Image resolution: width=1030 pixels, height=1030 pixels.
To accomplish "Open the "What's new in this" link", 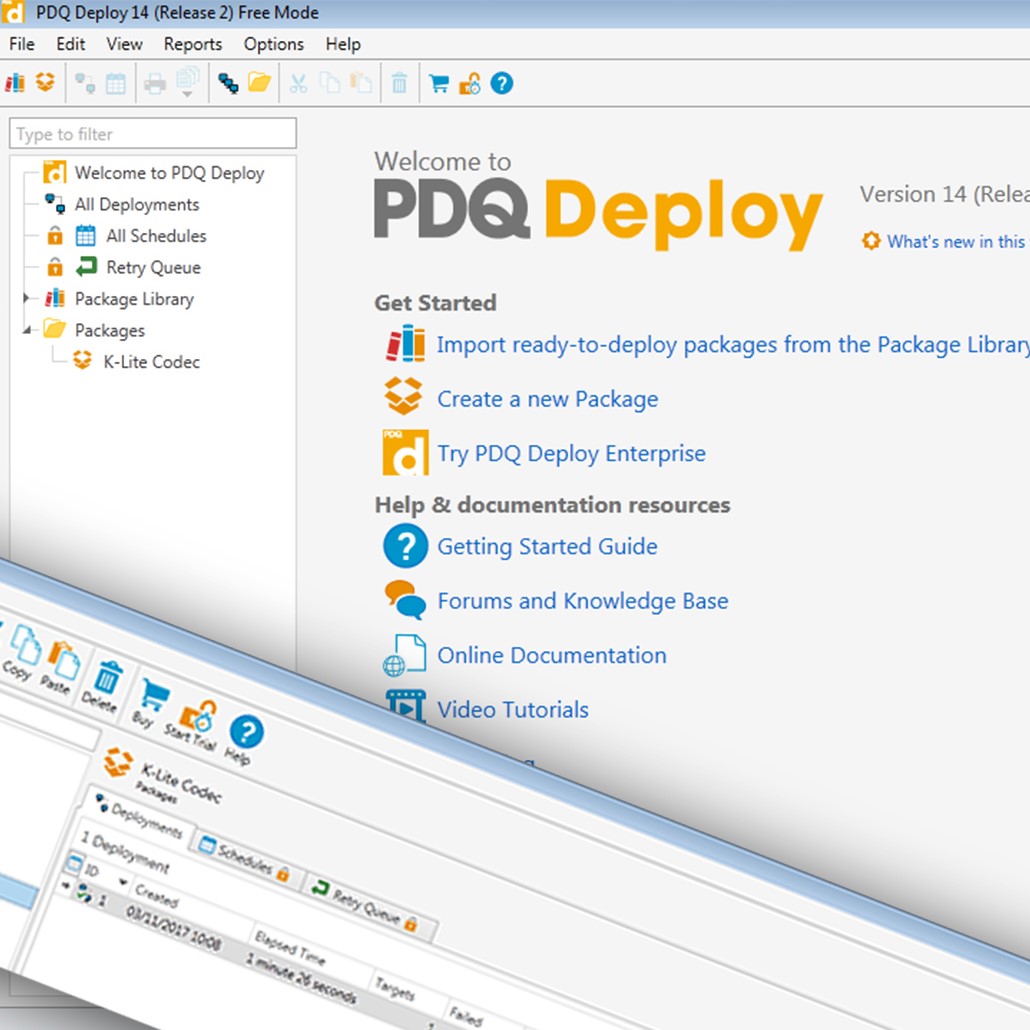I will 955,241.
